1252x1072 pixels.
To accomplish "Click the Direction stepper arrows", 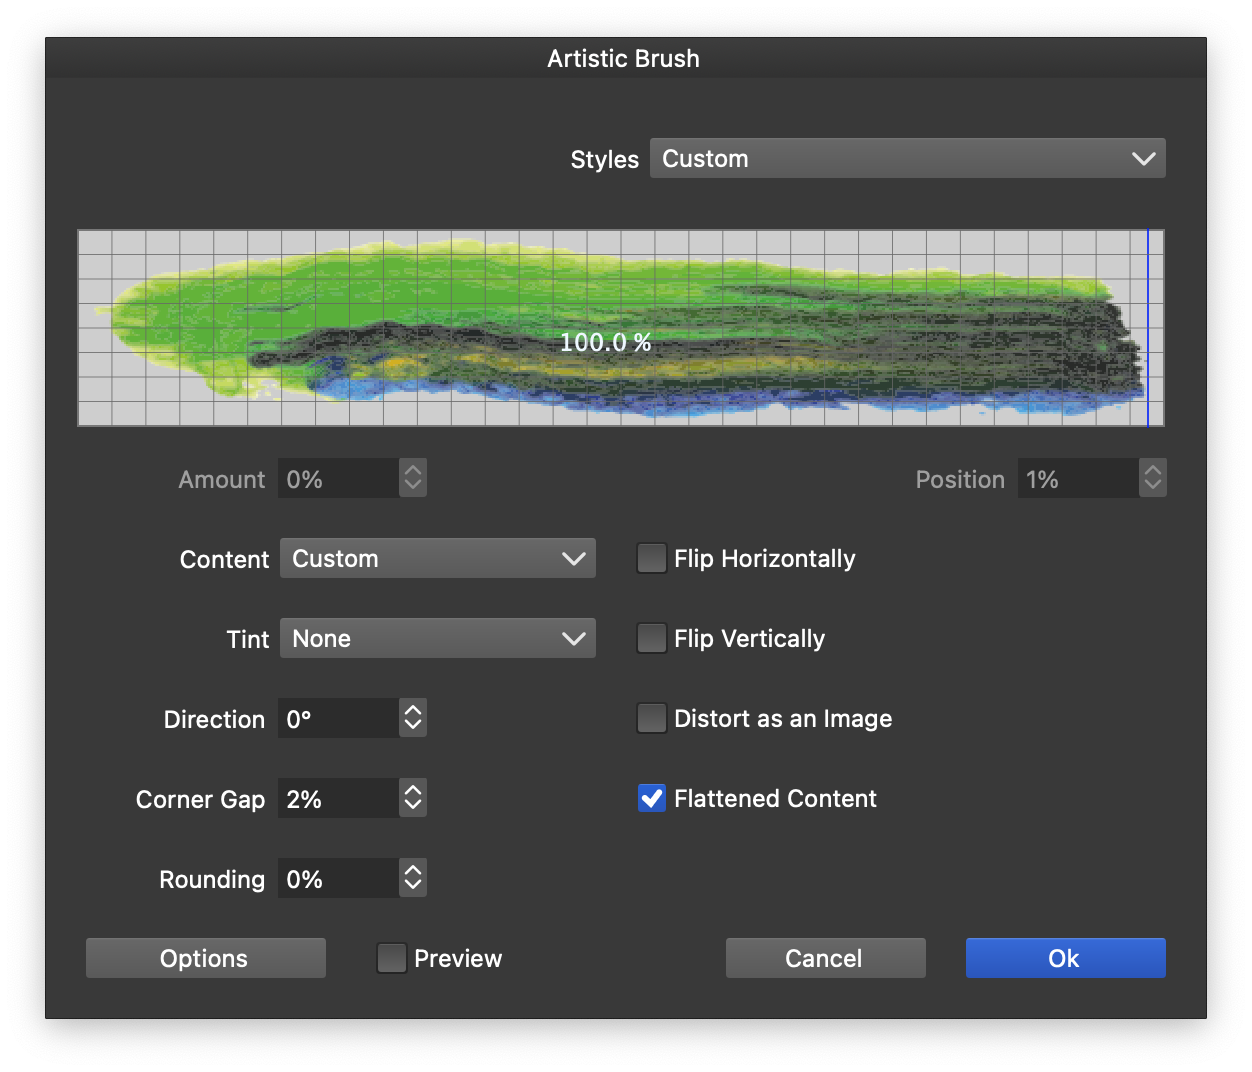I will (413, 719).
